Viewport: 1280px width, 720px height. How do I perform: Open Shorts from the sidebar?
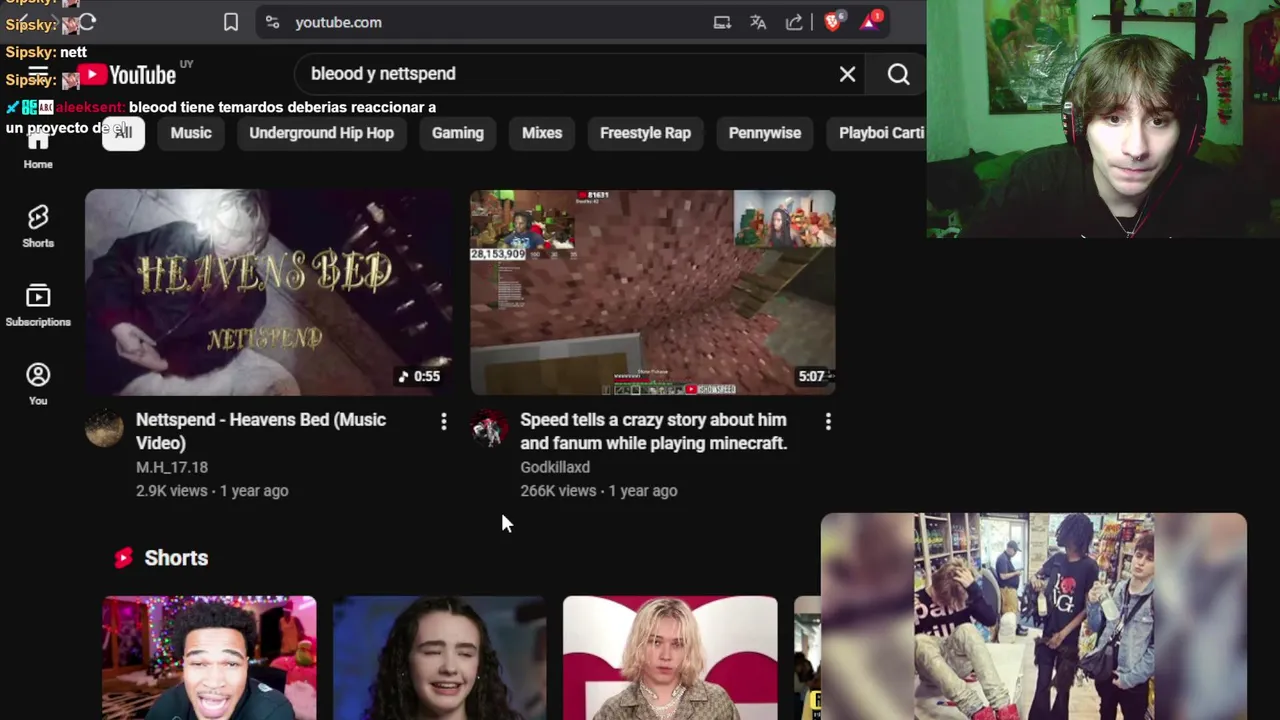click(38, 226)
